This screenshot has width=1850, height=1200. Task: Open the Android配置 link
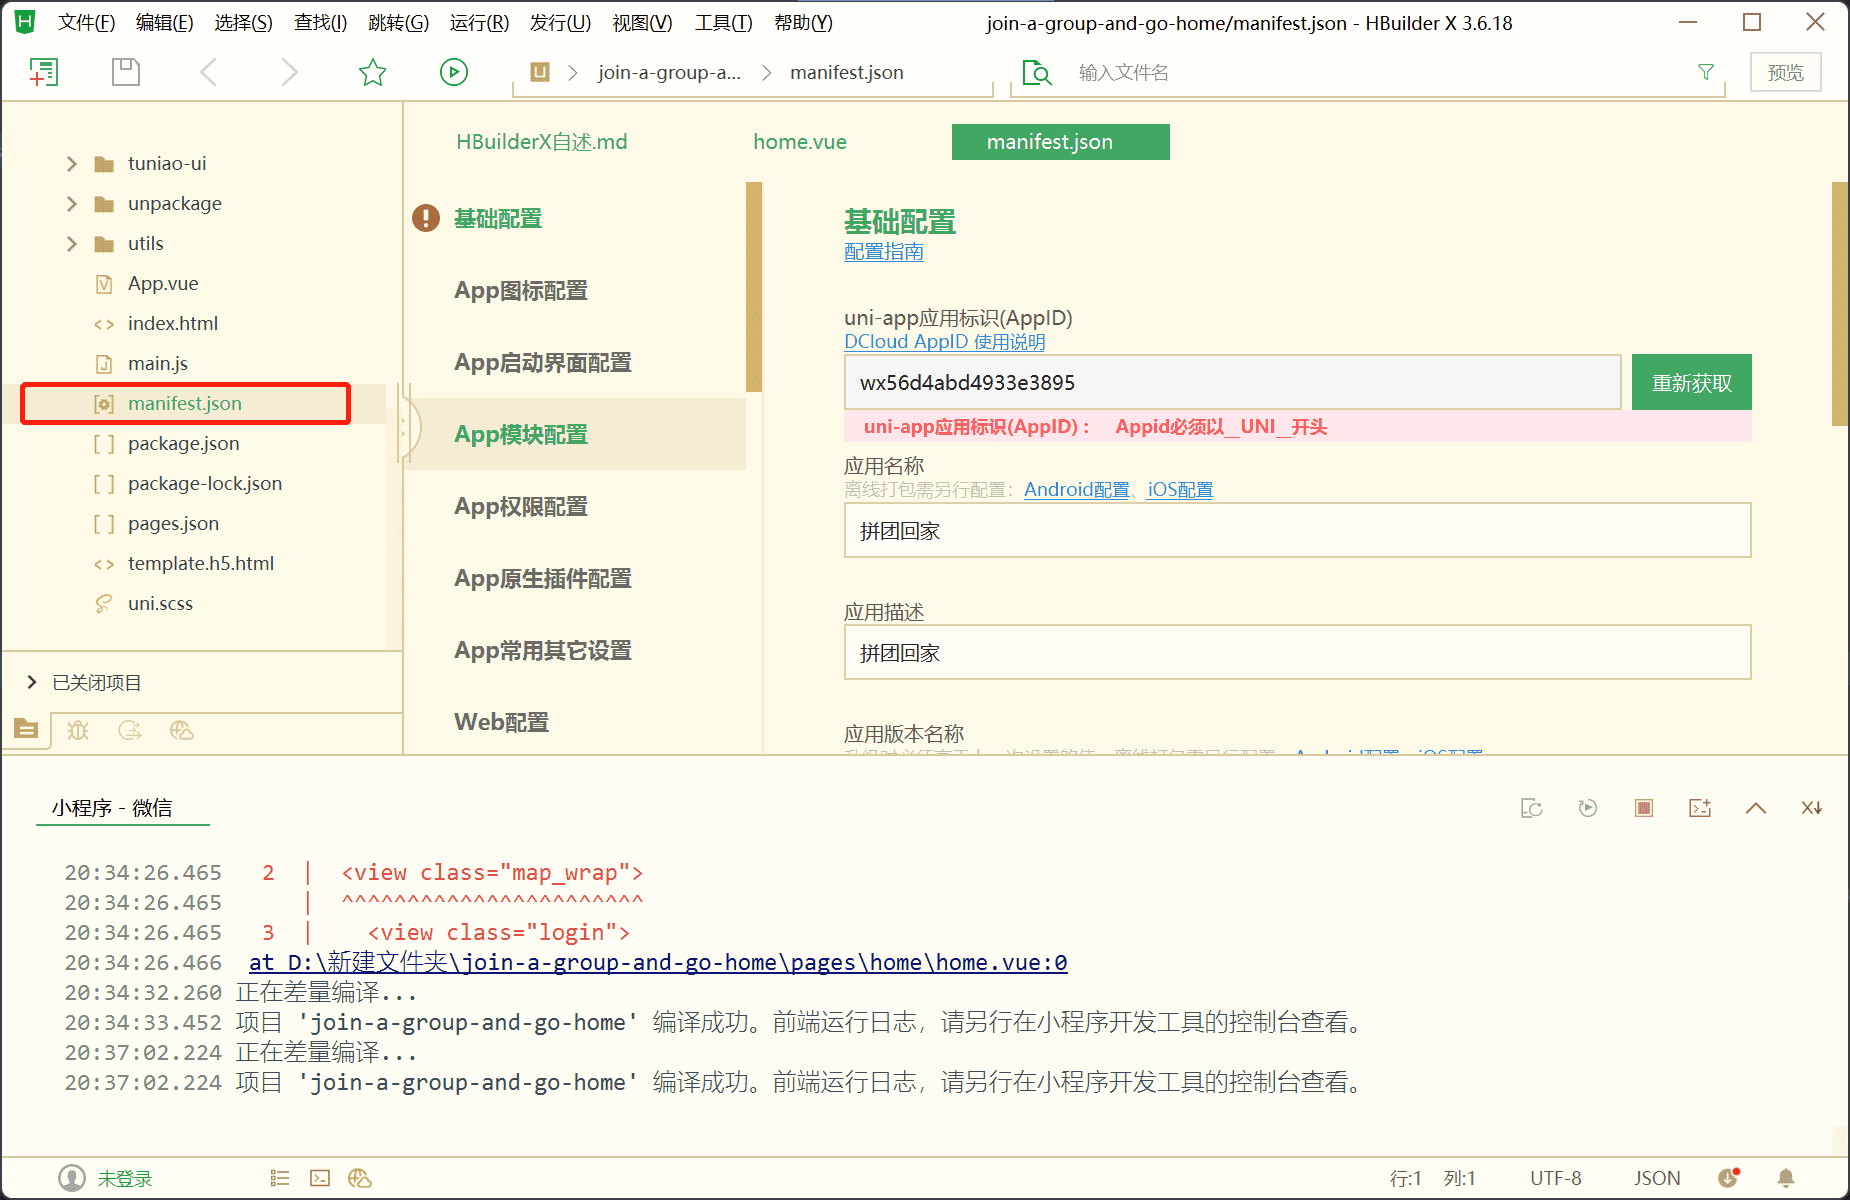click(1077, 490)
